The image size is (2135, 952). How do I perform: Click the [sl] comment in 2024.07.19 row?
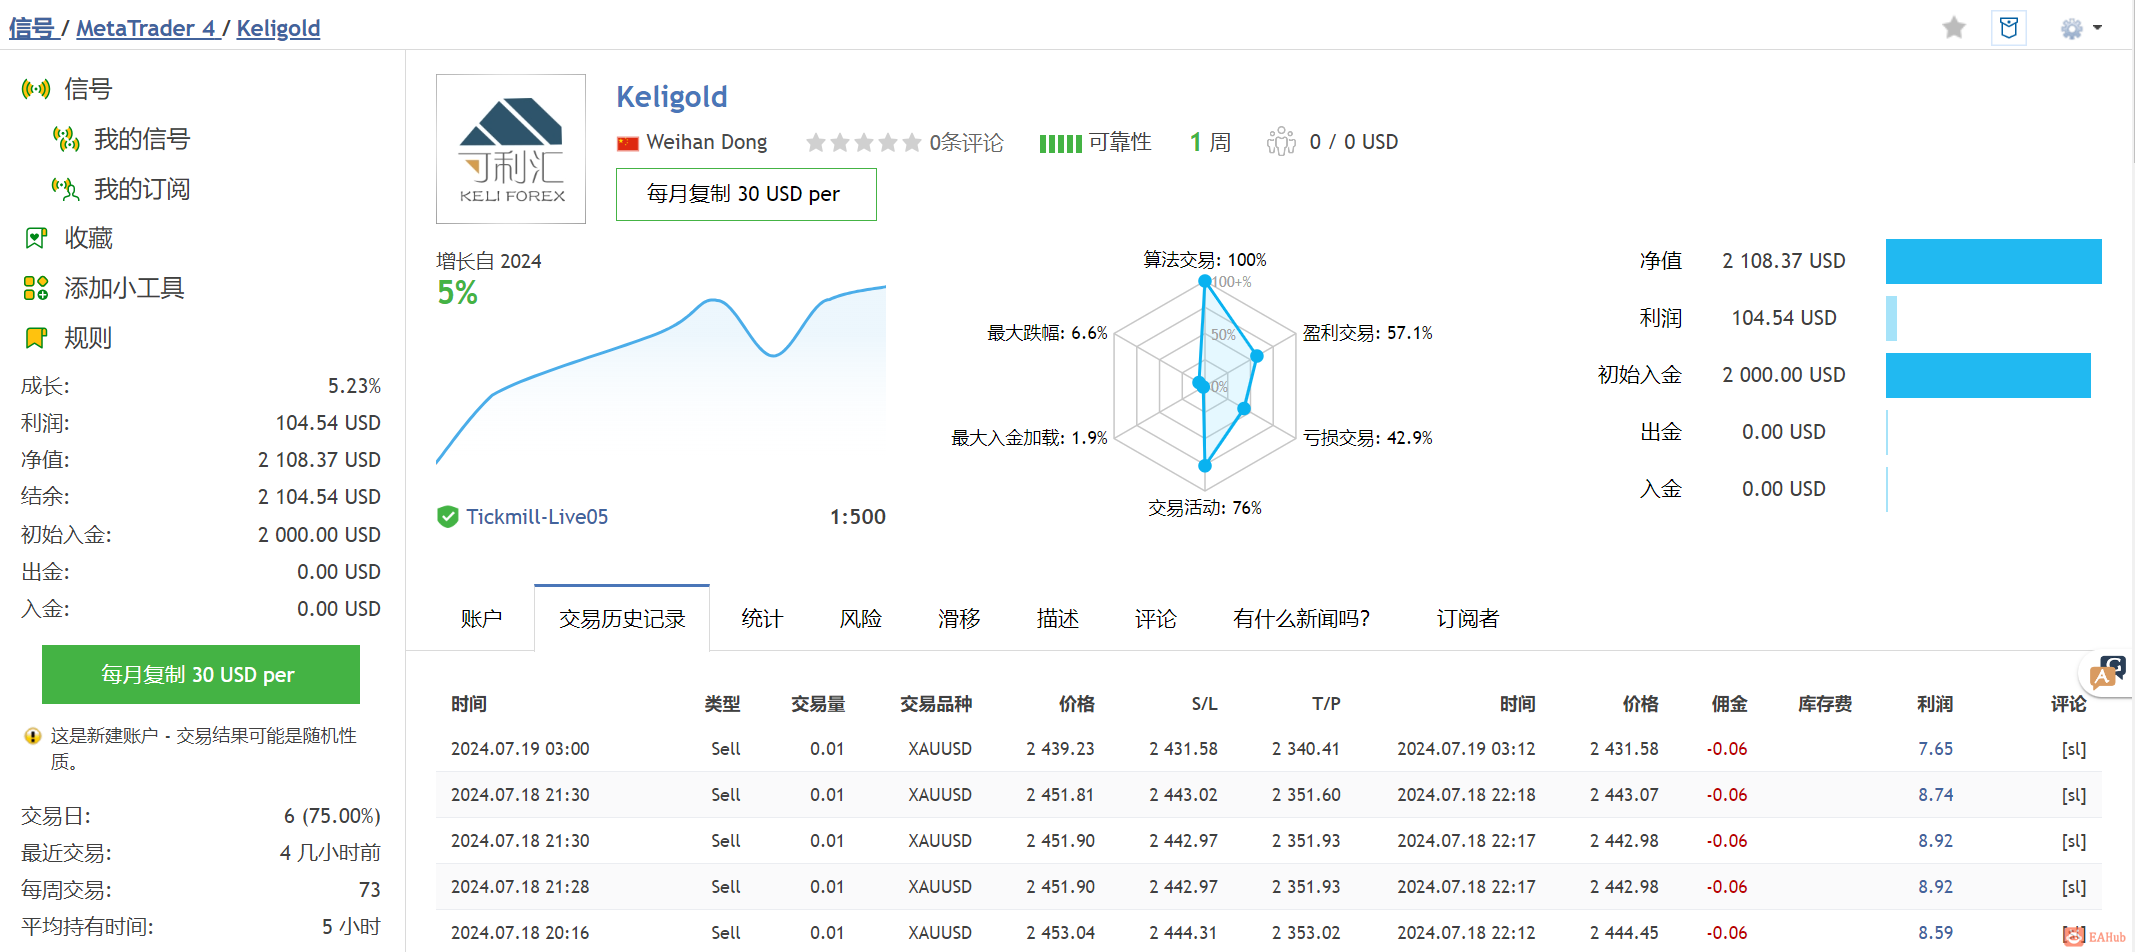[x=2074, y=749]
